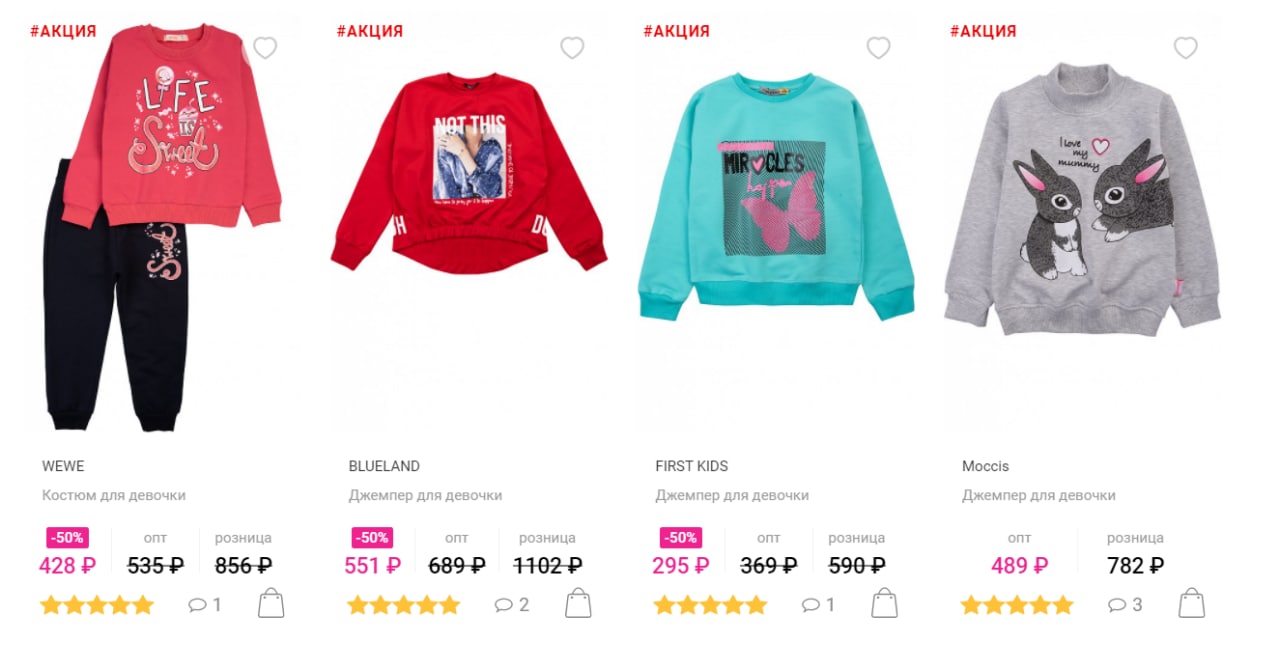Select the -50% badge on BLUELAND jumper

pos(372,538)
